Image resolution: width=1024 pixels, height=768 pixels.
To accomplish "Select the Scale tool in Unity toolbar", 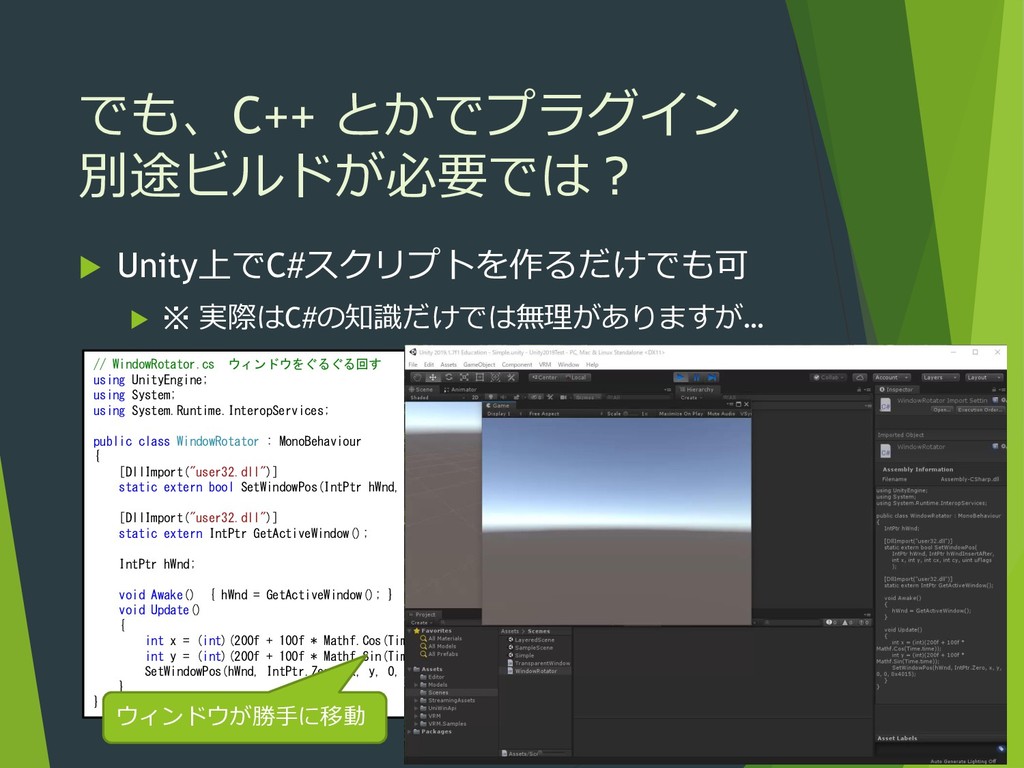I will pos(464,377).
